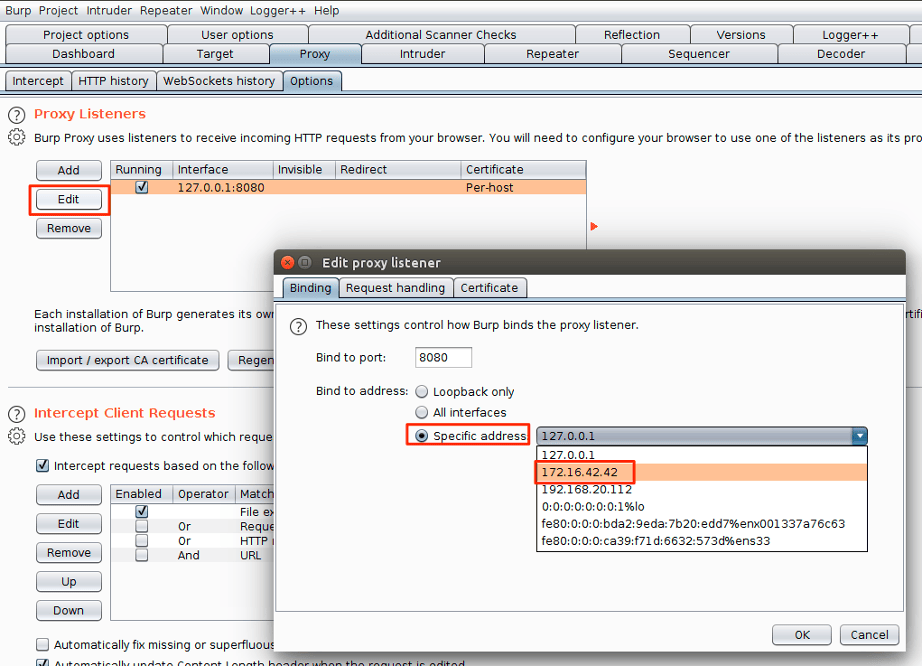Open the bind address dropdown
The width and height of the screenshot is (922, 666).
click(859, 436)
